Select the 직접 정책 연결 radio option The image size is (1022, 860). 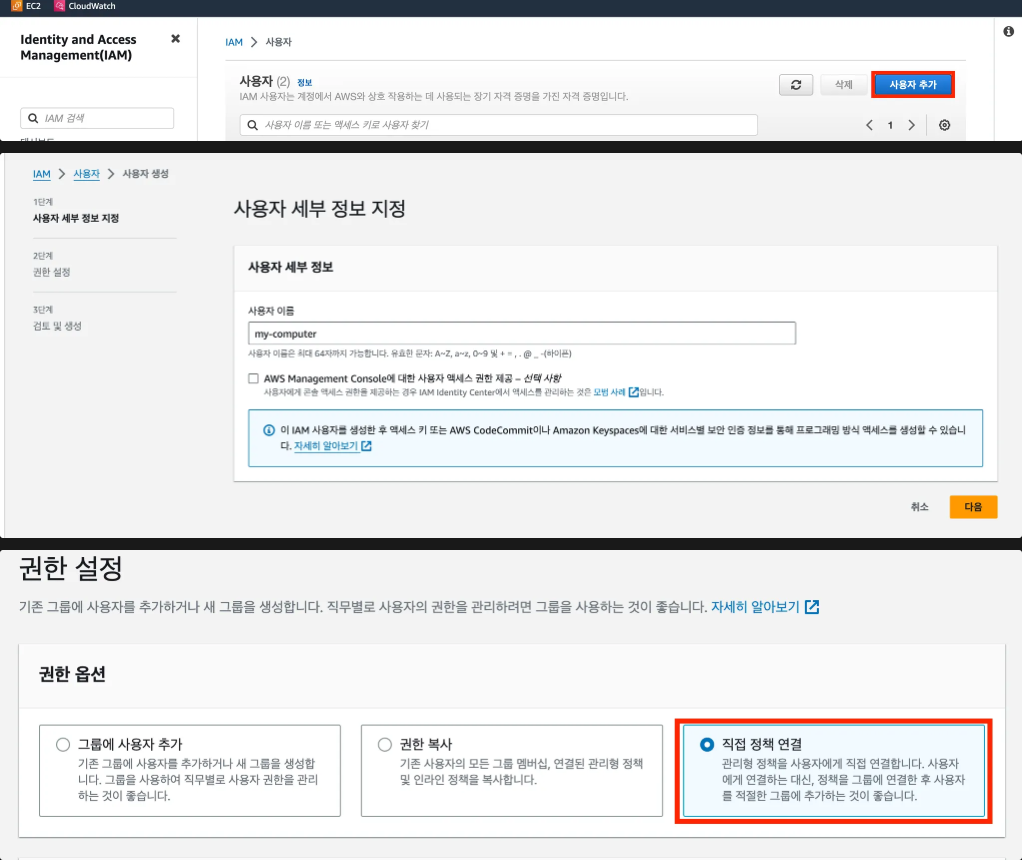[707, 745]
